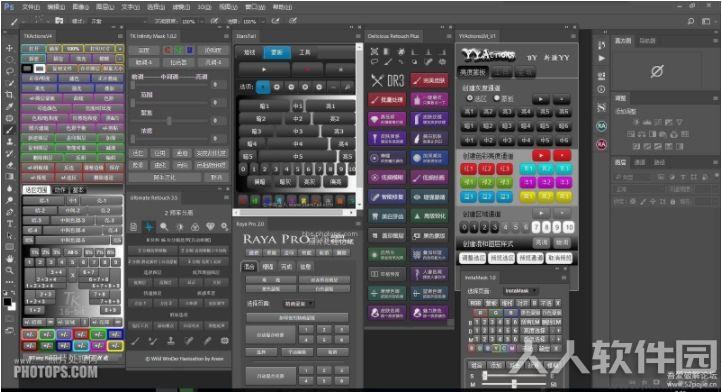Select the Eyedropper tool
722x392 pixels.
coord(9,106)
